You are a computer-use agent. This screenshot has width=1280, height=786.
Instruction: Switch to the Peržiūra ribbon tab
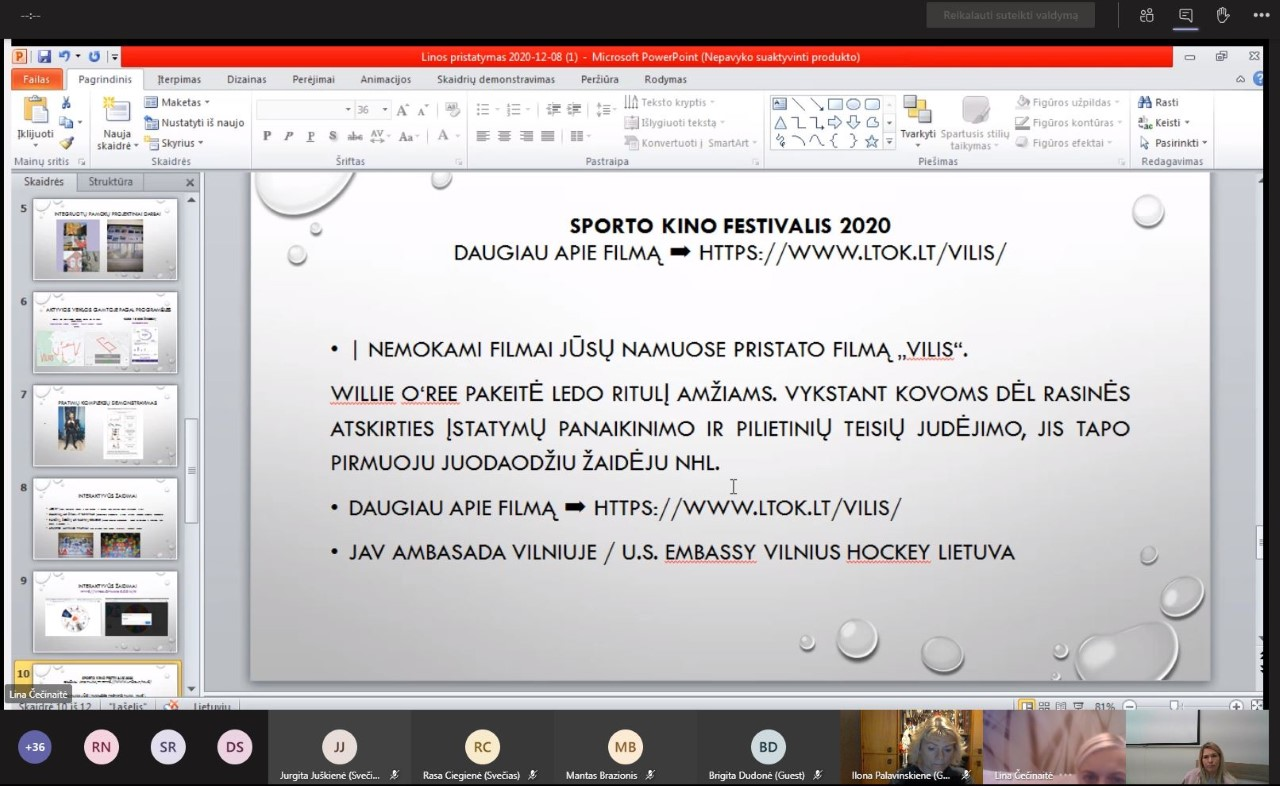pyautogui.click(x=600, y=79)
